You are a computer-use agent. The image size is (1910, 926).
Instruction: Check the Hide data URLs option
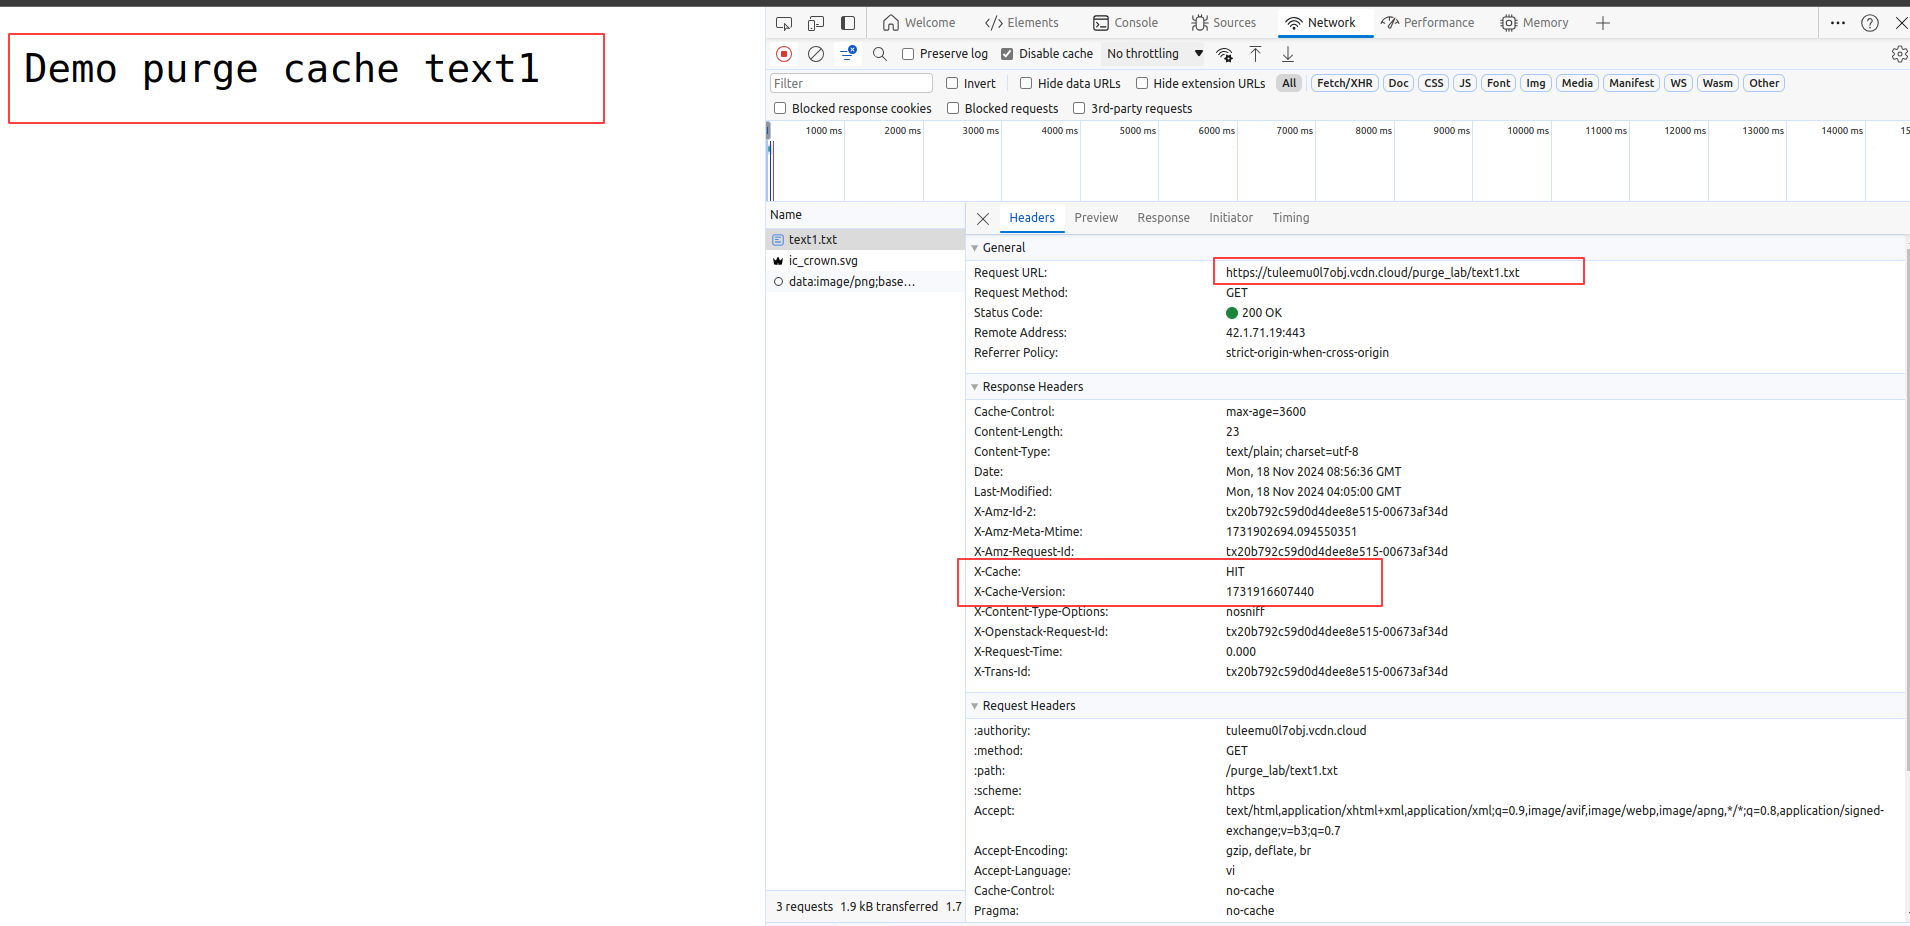pos(1026,84)
